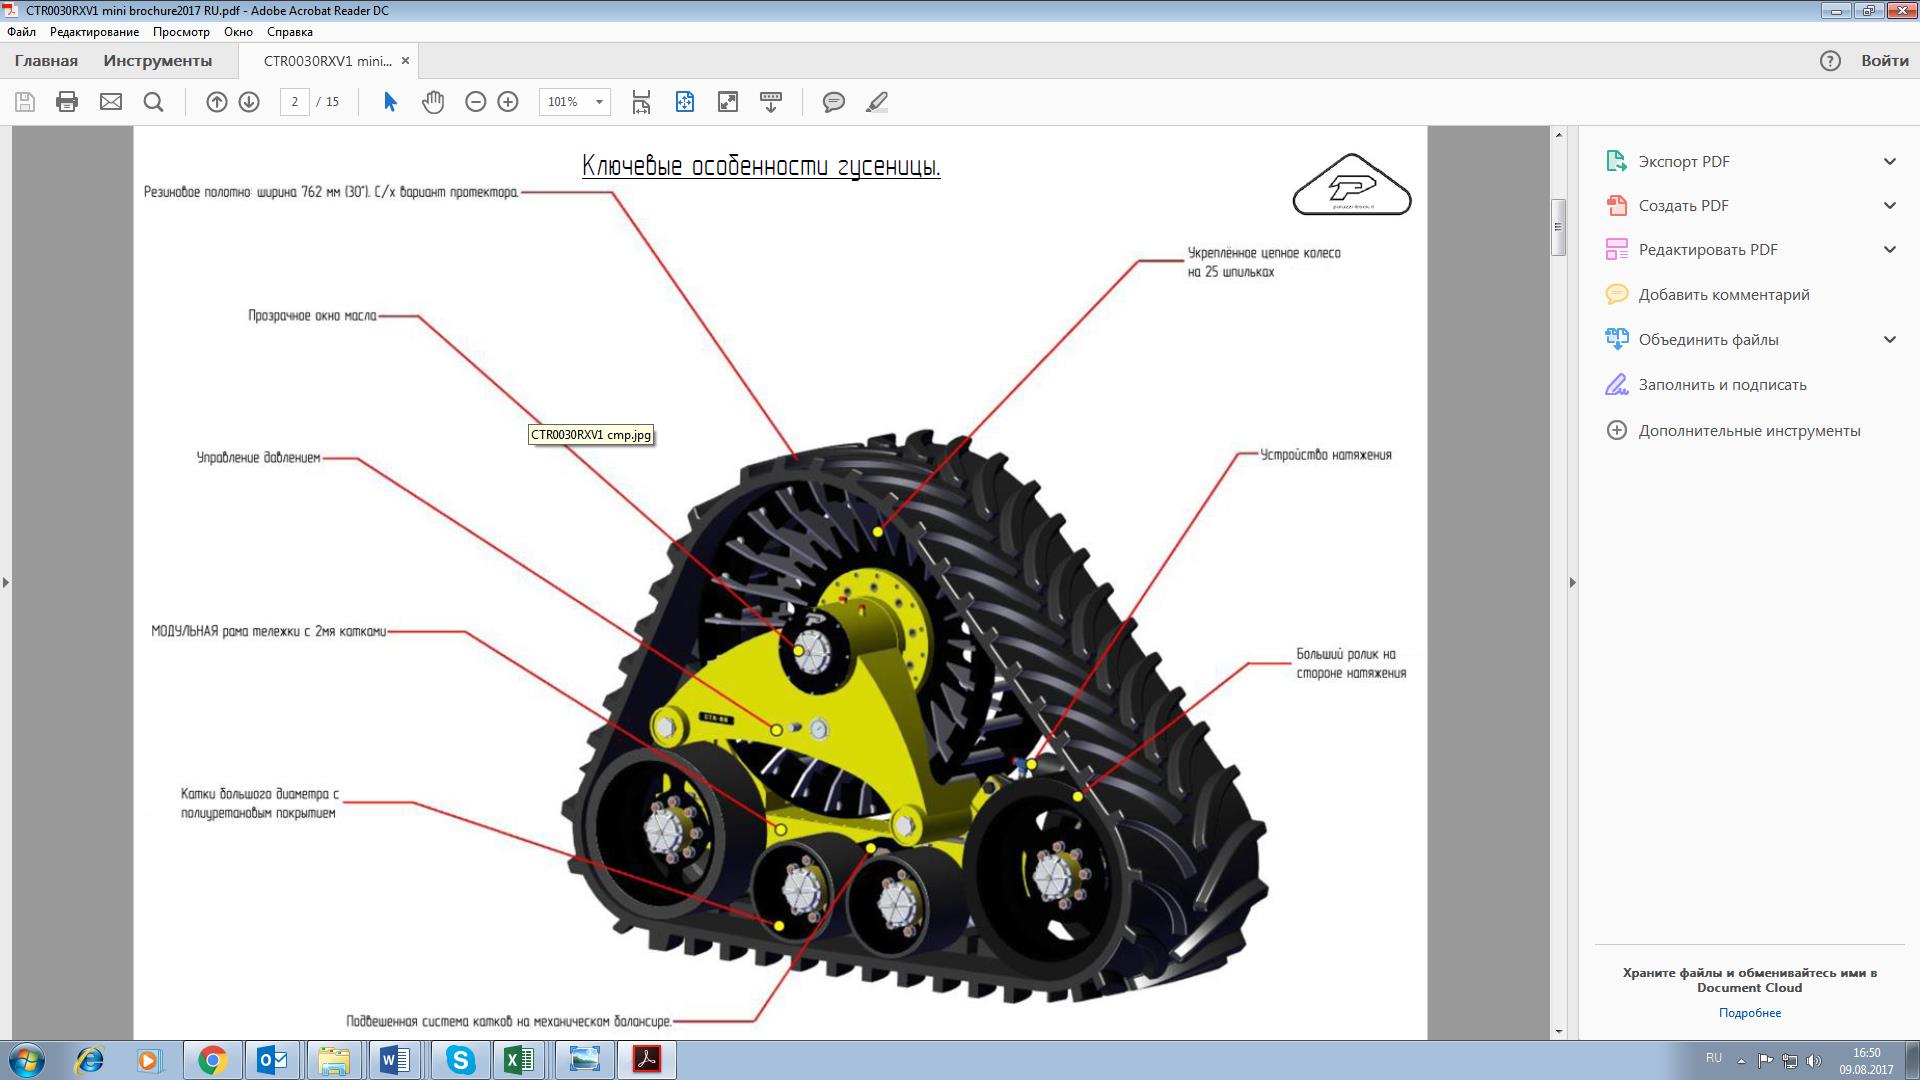This screenshot has height=1080, width=1920.
Task: Open the Окно menu
Action: [x=238, y=31]
